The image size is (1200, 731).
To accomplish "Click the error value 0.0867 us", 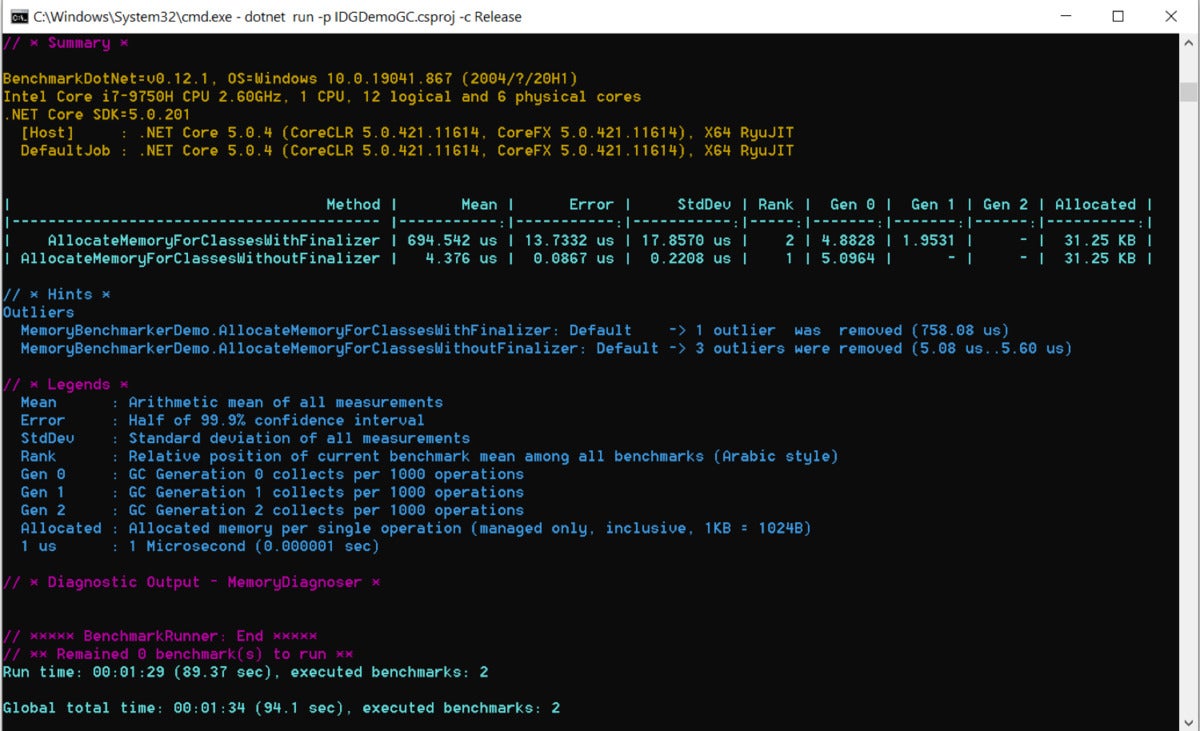I will pos(573,259).
